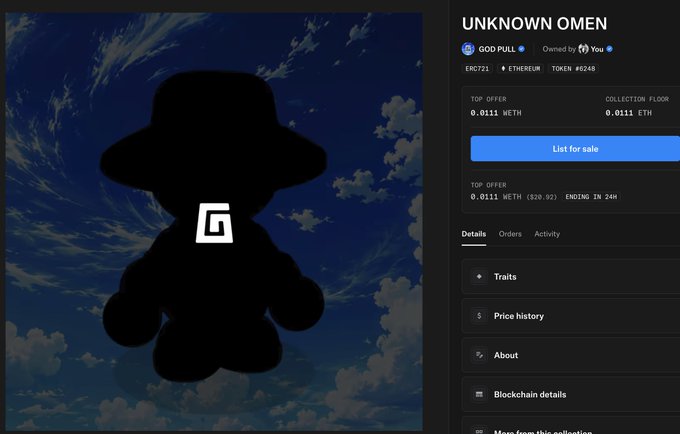
Task: Click the upper TOP OFFER value 0.0111 WETH
Action: click(496, 113)
